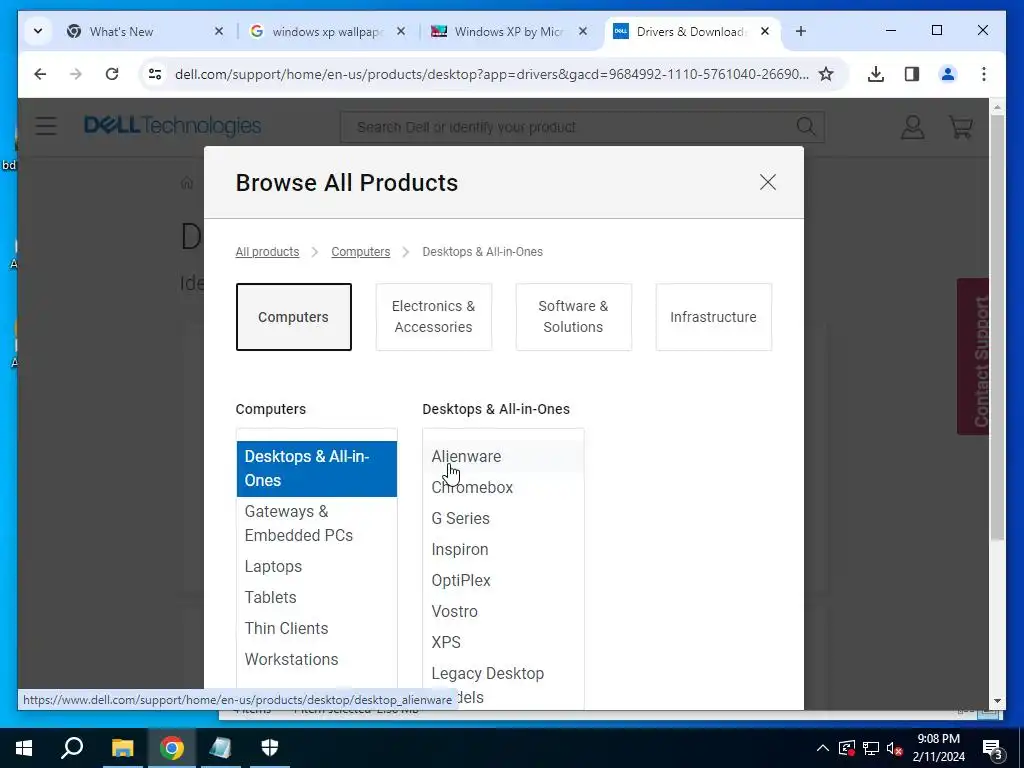This screenshot has width=1024, height=768.
Task: Go back to previous page
Action: [x=40, y=74]
